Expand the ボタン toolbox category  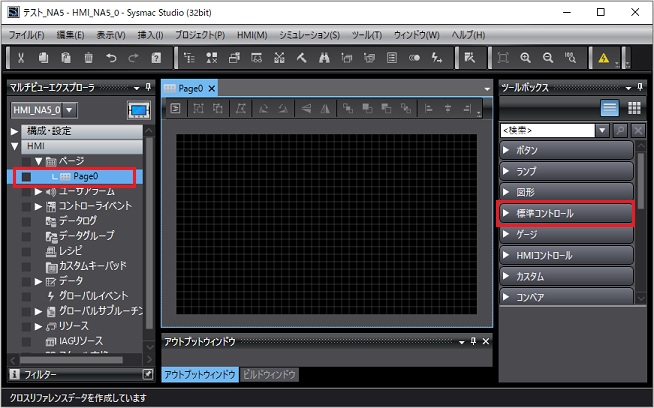[566, 150]
